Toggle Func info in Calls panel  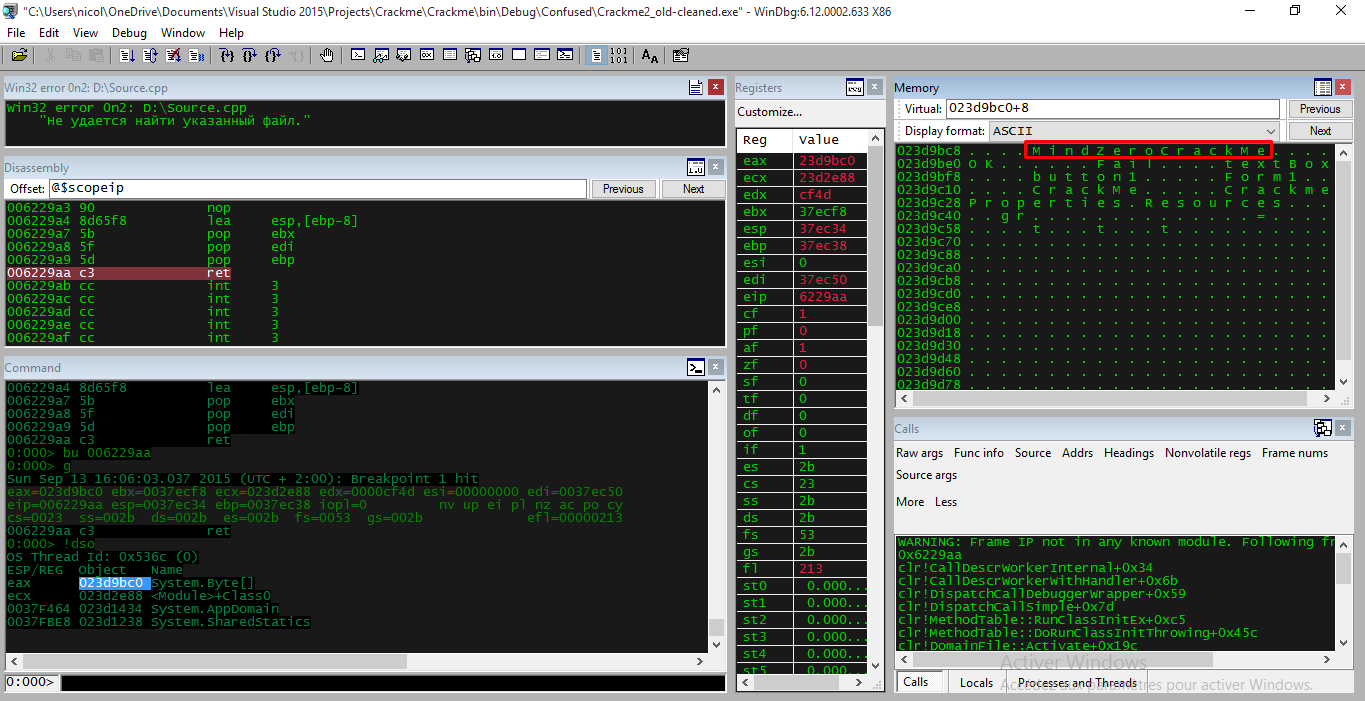pyautogui.click(x=979, y=453)
